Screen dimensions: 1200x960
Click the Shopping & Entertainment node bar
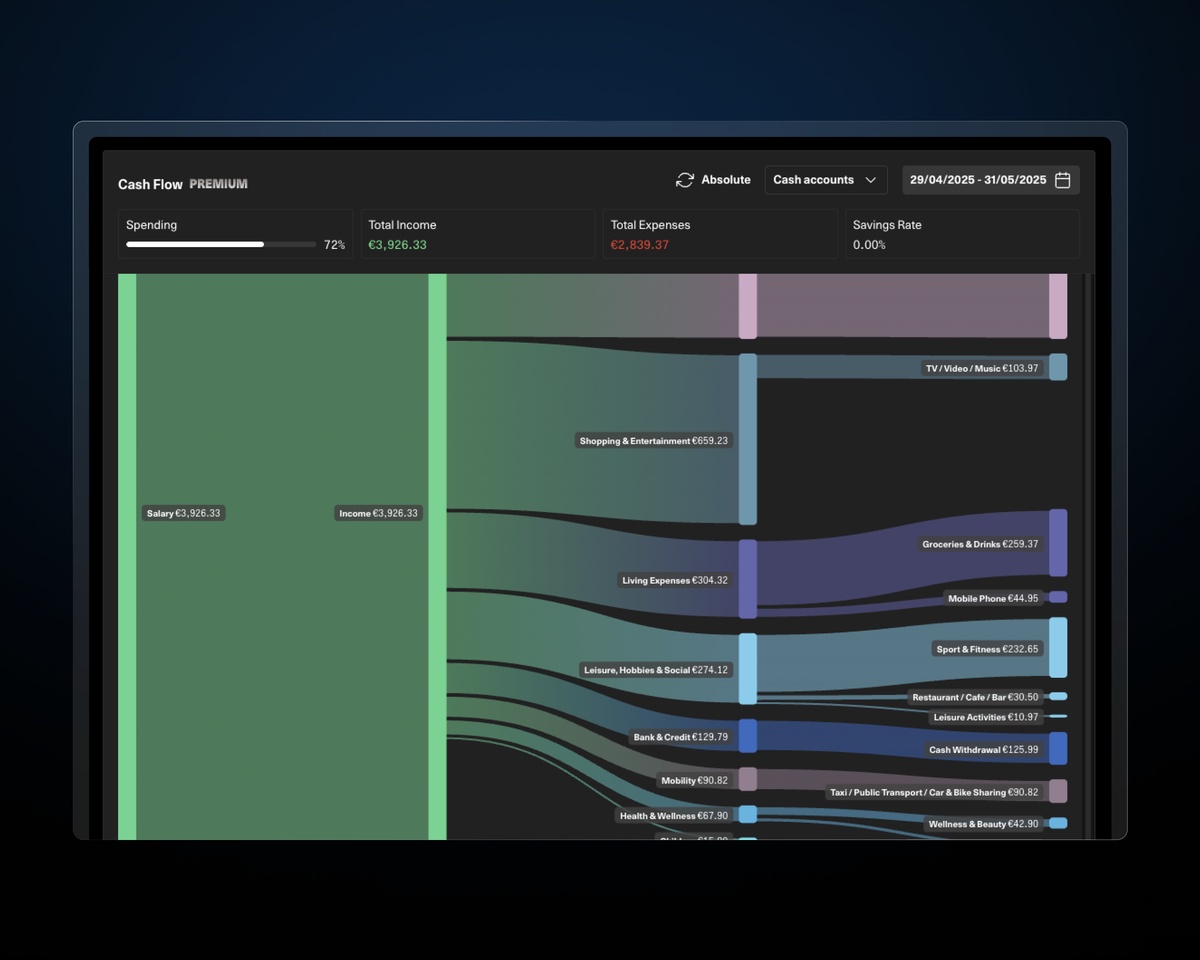click(x=748, y=439)
